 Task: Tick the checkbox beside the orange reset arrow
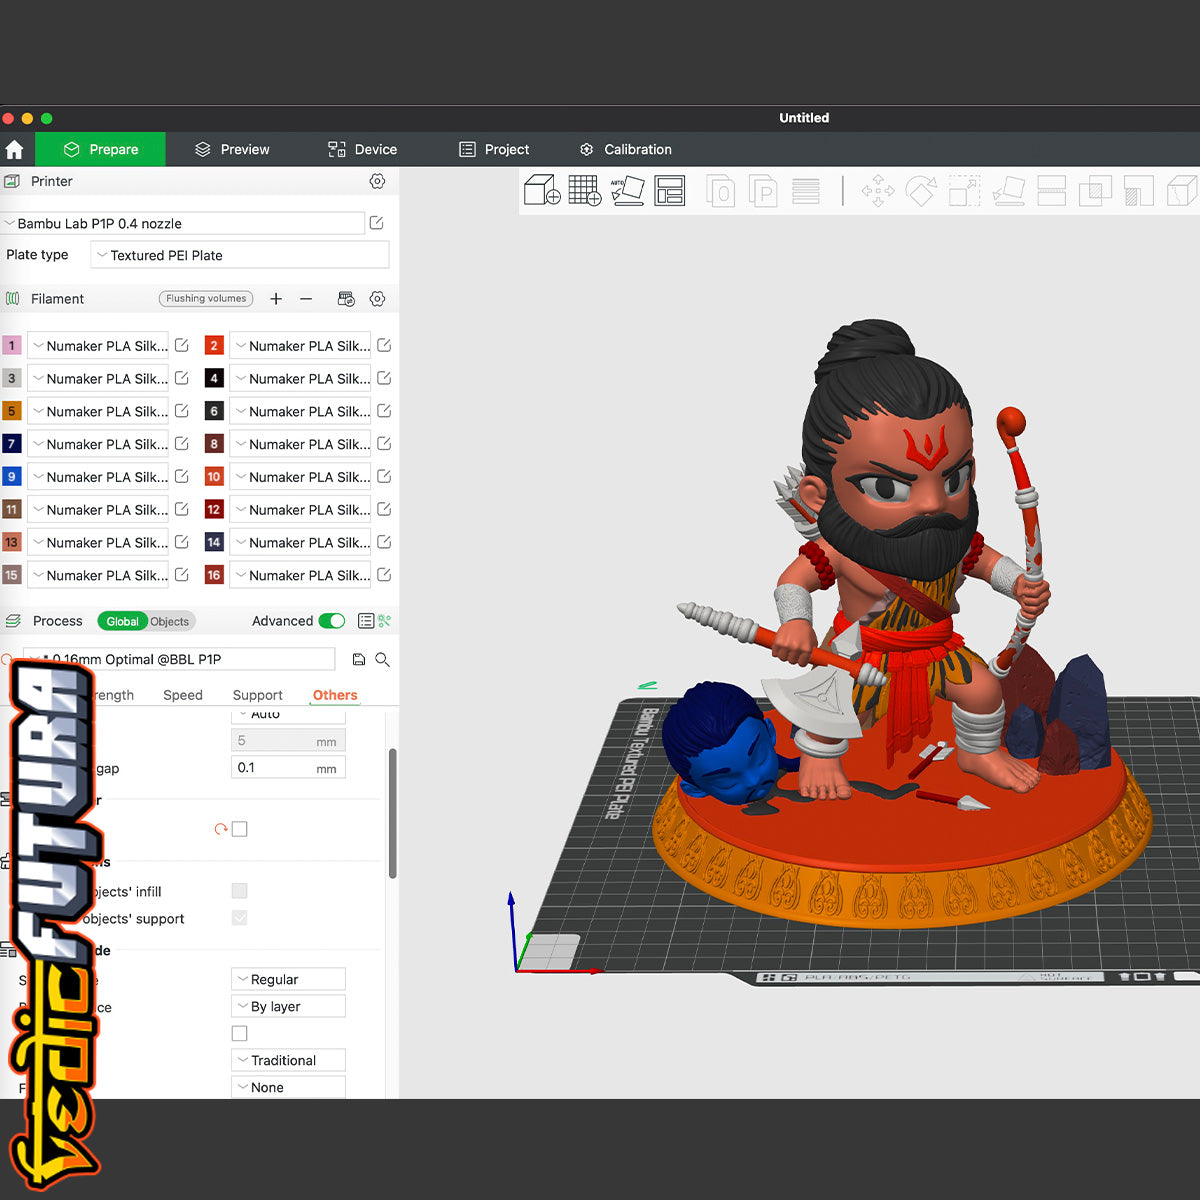click(x=239, y=829)
